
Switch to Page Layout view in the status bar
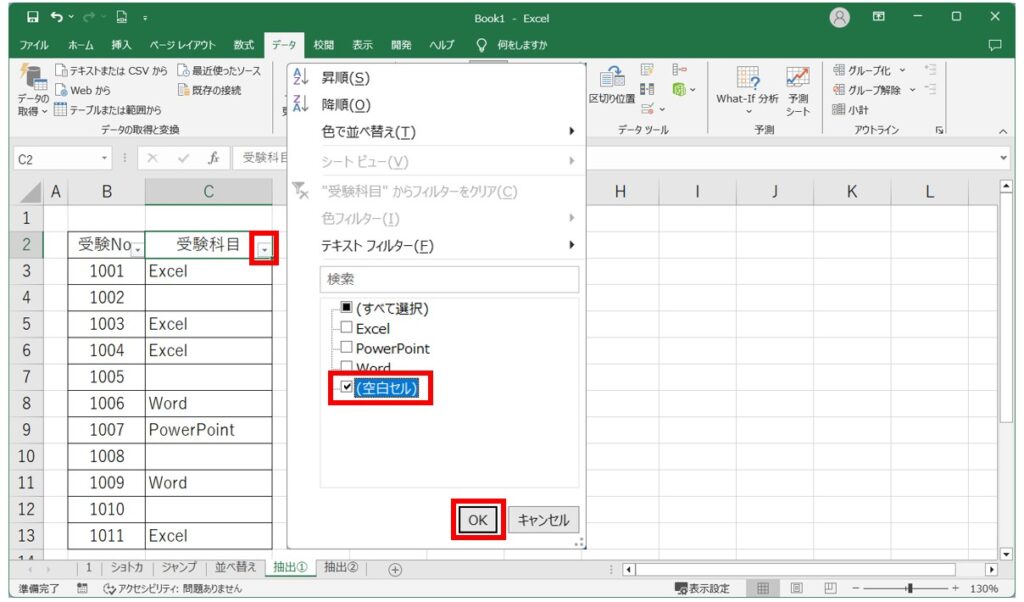797,588
